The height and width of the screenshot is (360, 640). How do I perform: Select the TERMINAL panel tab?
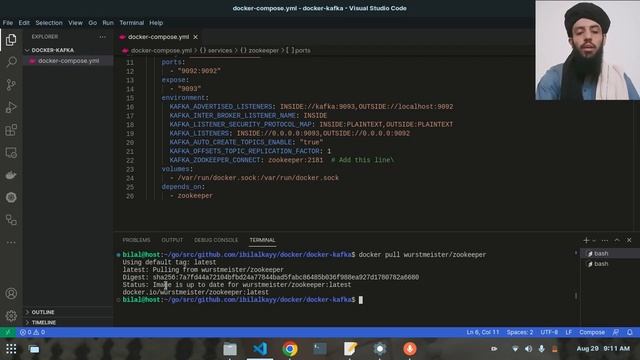tap(262, 240)
